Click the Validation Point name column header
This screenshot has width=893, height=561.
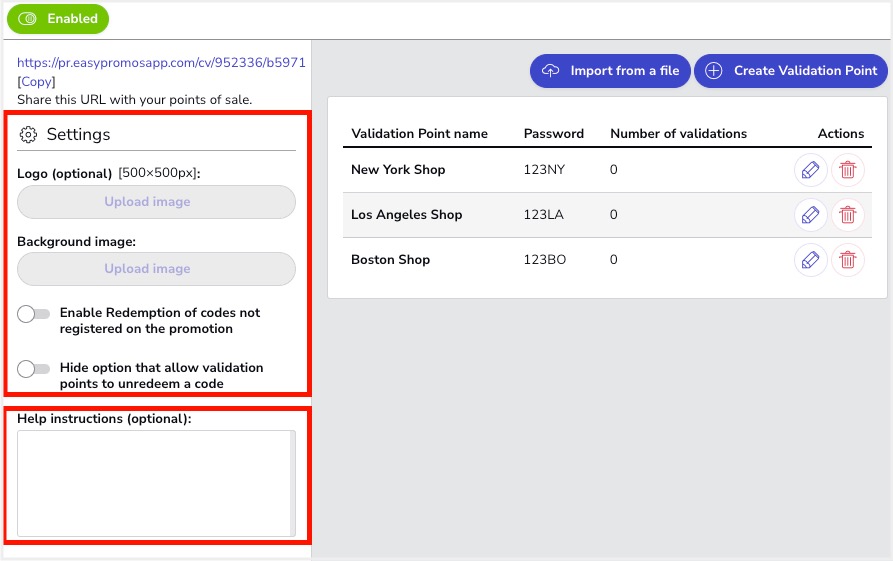click(x=419, y=133)
